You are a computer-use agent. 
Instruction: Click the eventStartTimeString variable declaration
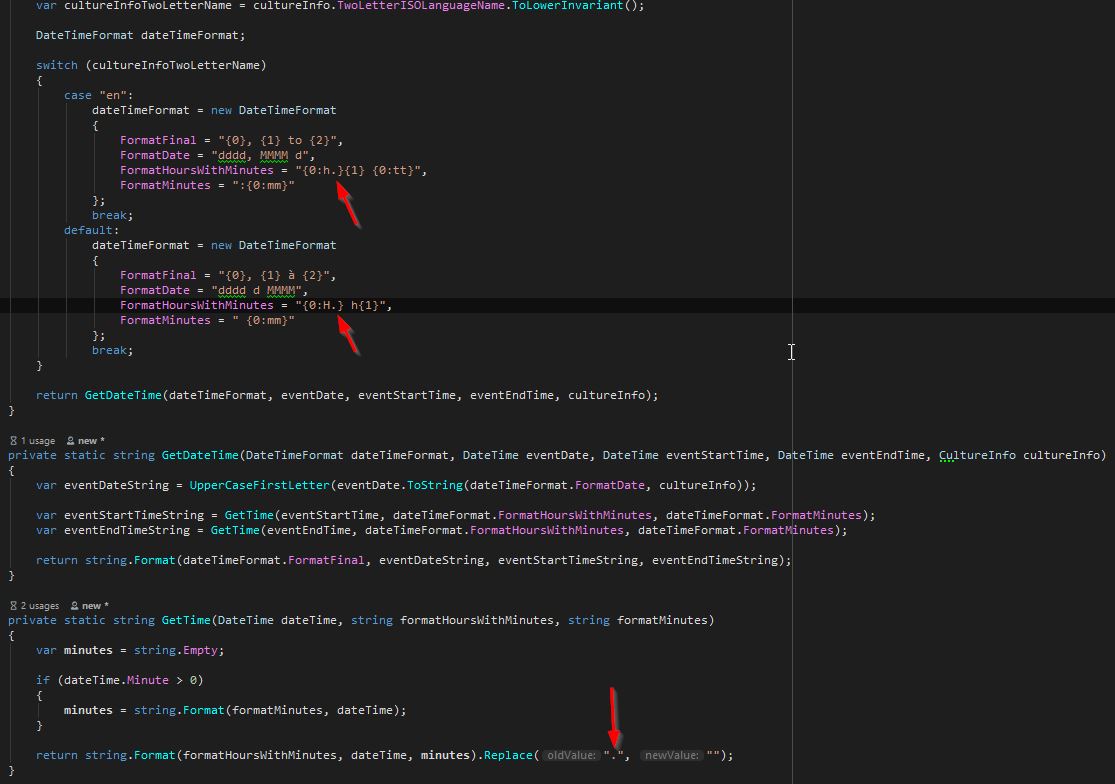(134, 515)
